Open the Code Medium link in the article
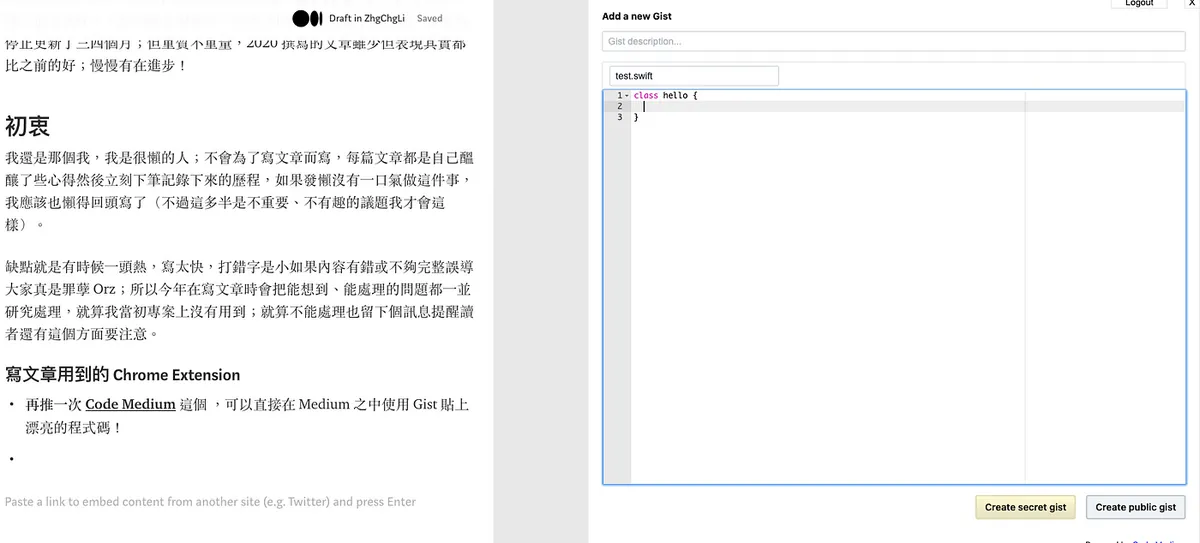This screenshot has width=1200, height=543. point(130,405)
